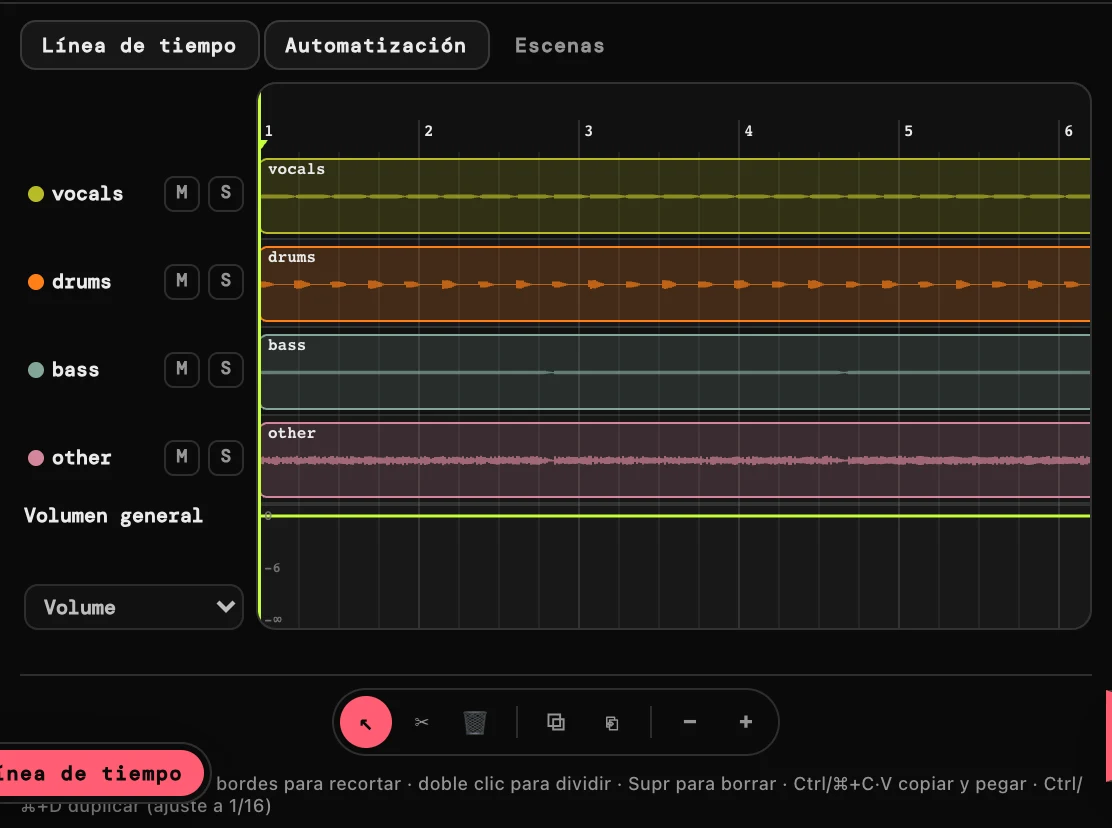Click the bass track name label
1112x828 pixels.
[x=75, y=369]
